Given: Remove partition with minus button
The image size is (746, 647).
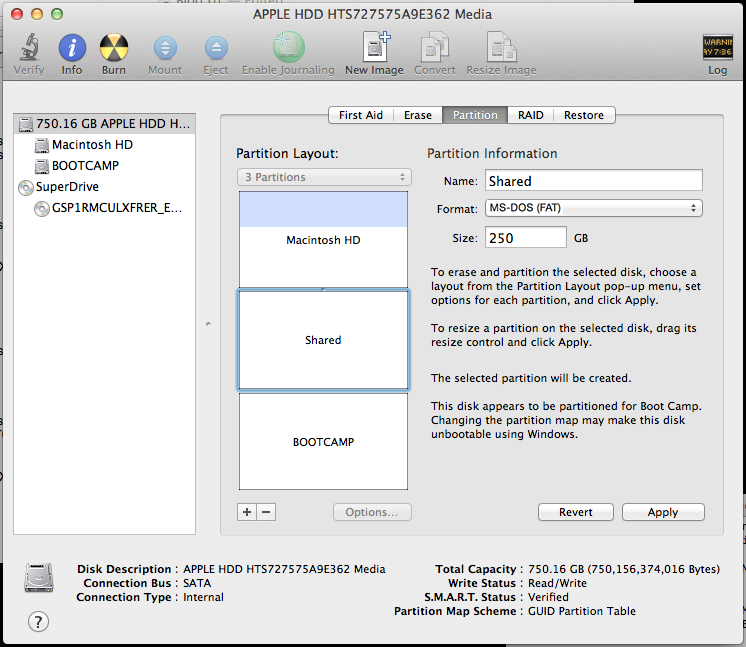Looking at the screenshot, I should (x=266, y=512).
